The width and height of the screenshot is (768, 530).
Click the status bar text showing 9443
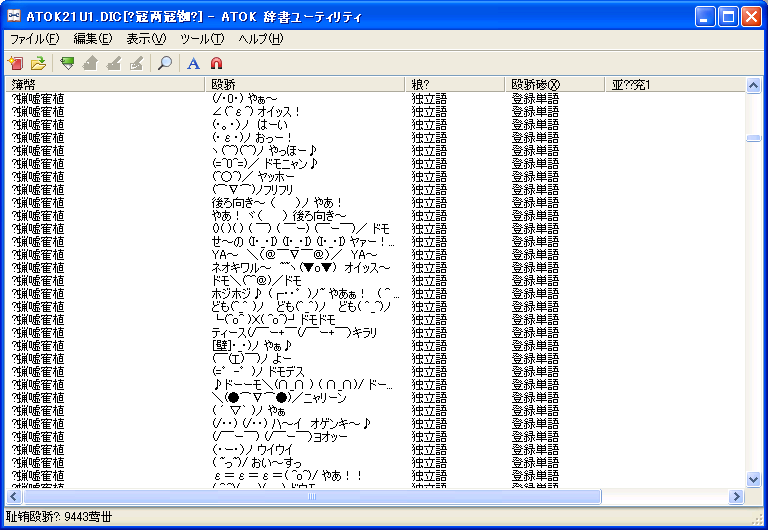pyautogui.click(x=59, y=517)
